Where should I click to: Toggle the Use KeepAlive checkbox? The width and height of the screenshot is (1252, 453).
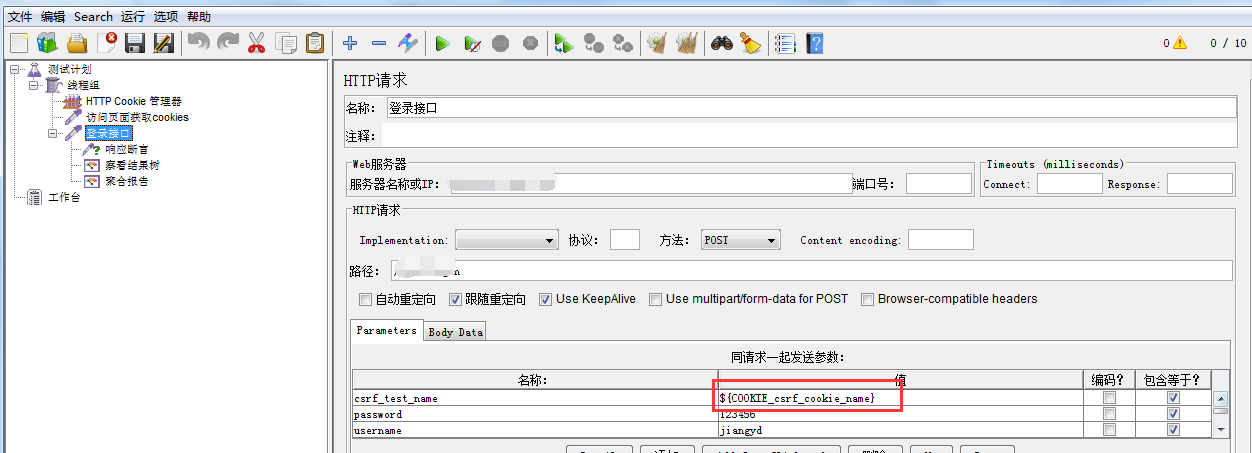tap(546, 299)
